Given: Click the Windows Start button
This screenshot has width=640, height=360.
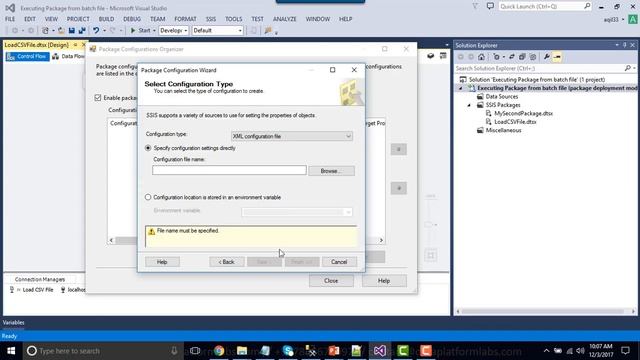Looking at the screenshot, I should [11, 351].
